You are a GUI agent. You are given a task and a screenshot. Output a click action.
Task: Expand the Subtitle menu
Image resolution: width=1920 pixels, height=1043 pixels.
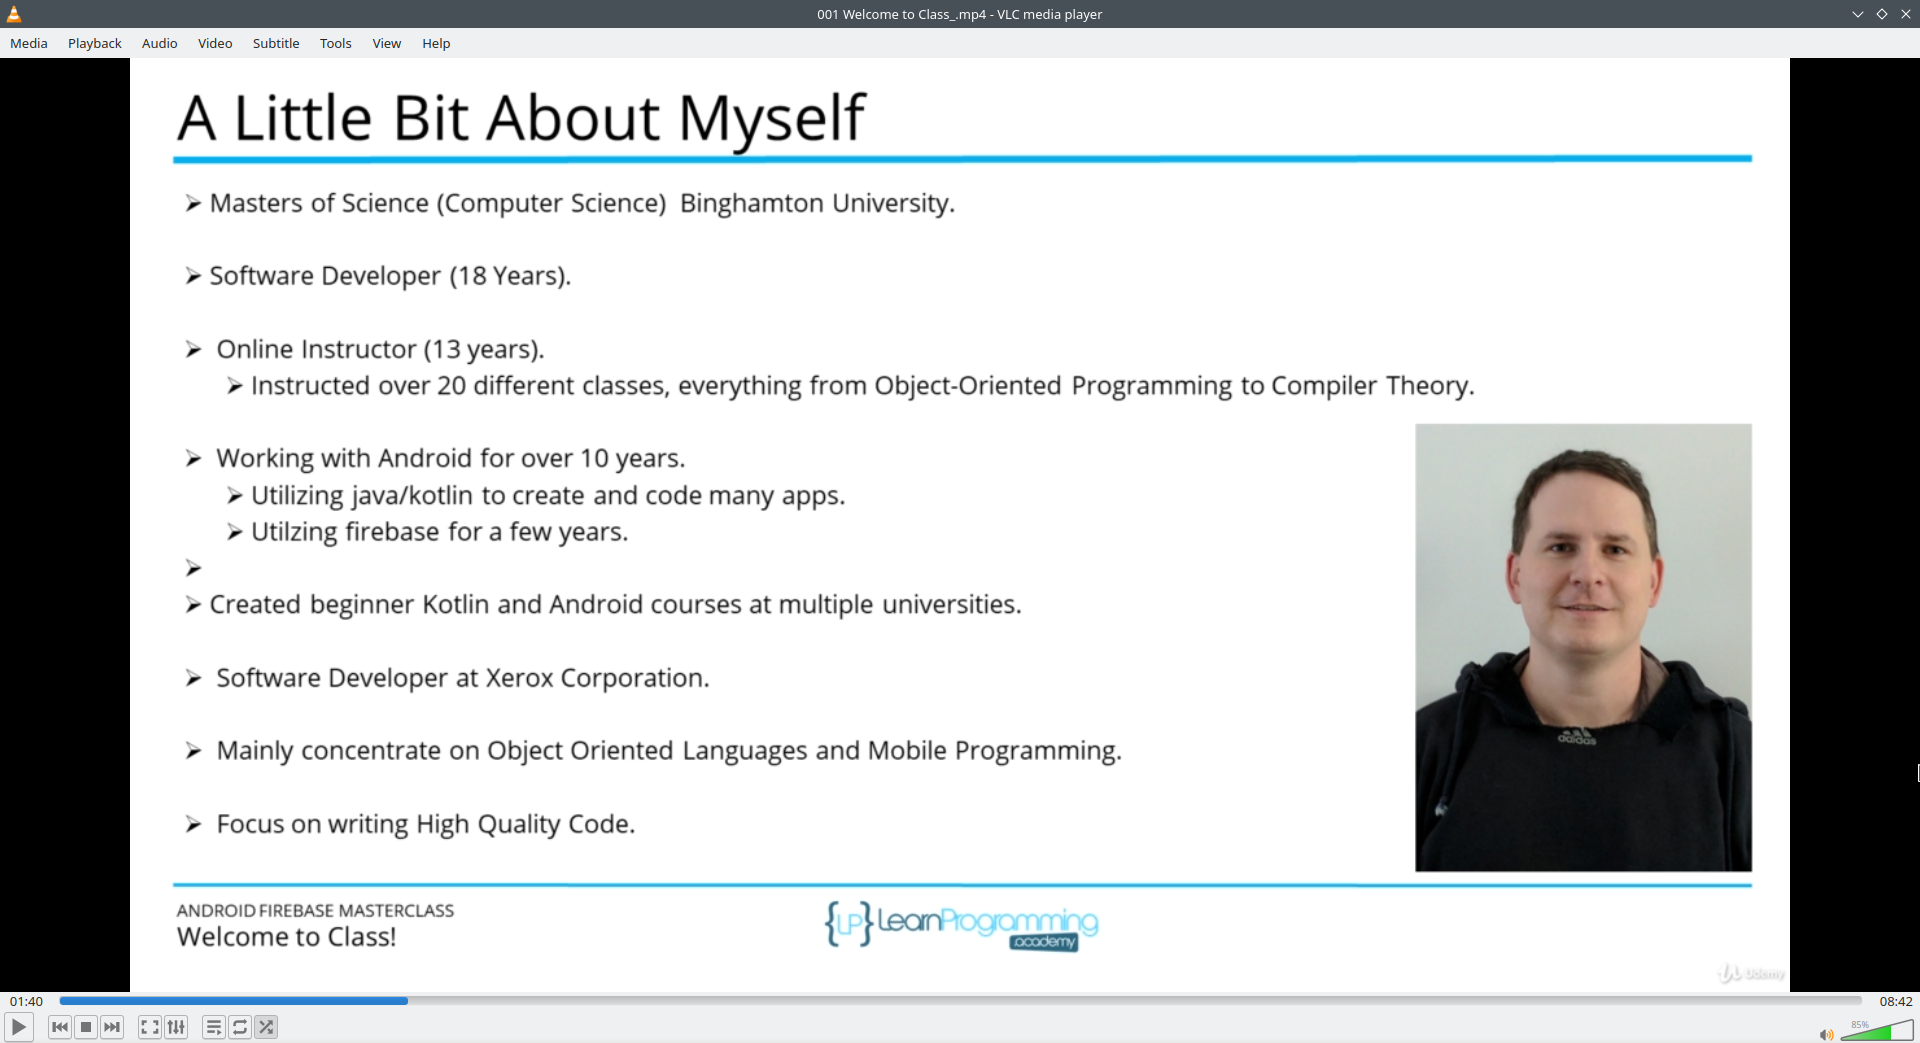pos(276,43)
